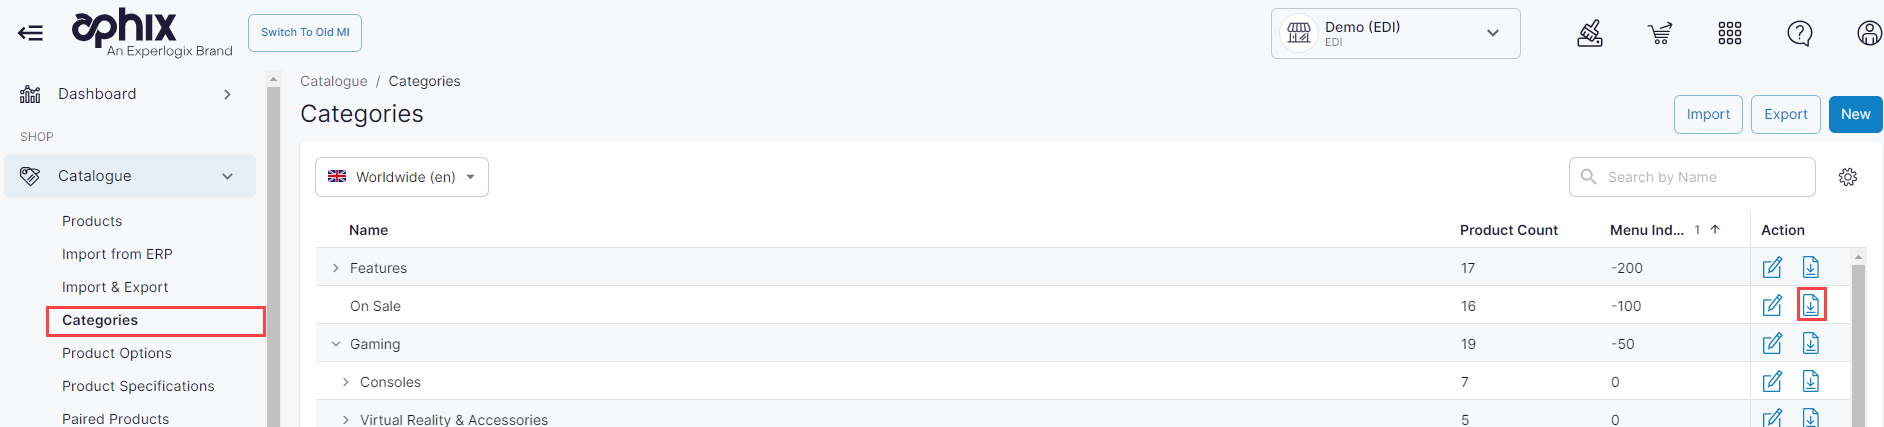Click the Switch To Old MI button
The width and height of the screenshot is (1884, 427).
(x=305, y=33)
